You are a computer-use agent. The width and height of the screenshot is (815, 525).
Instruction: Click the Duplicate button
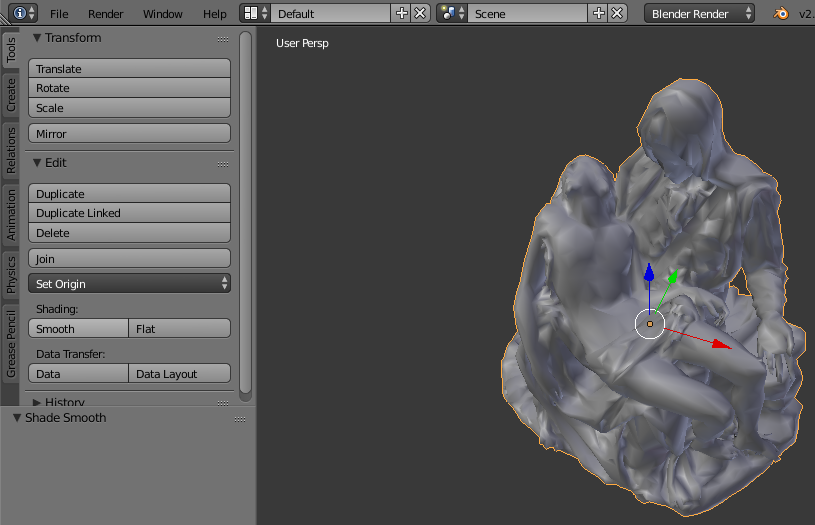click(129, 193)
